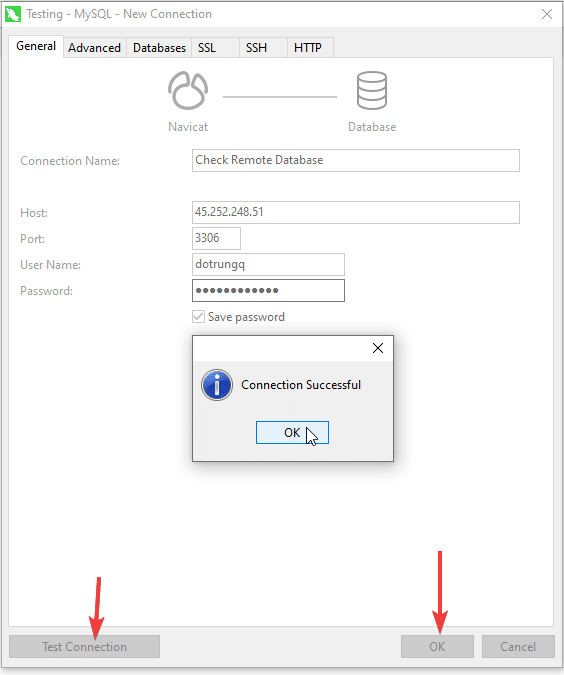Click the Navicat app icon in title bar
Viewport: 564px width, 675px height.
pyautogui.click(x=13, y=14)
